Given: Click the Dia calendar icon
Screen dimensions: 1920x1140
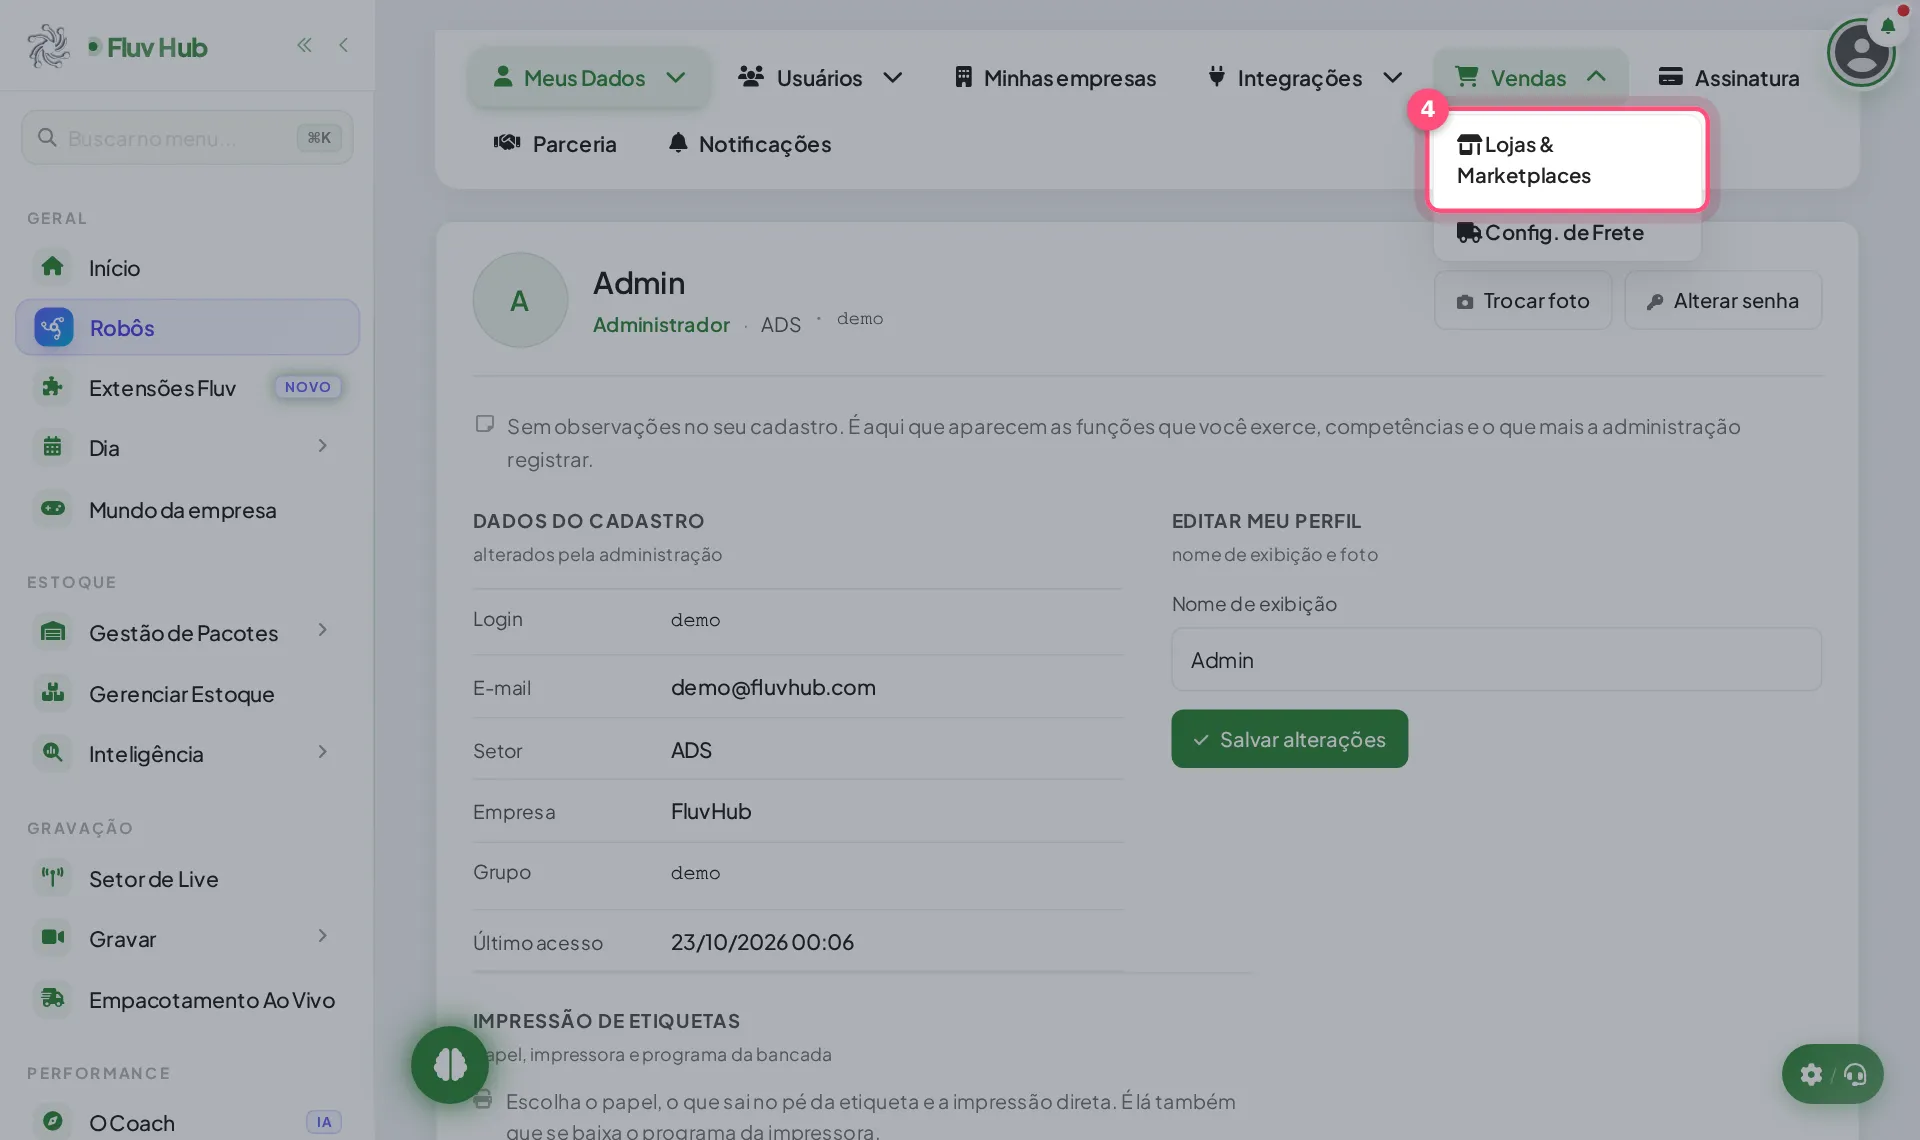Looking at the screenshot, I should (x=53, y=447).
